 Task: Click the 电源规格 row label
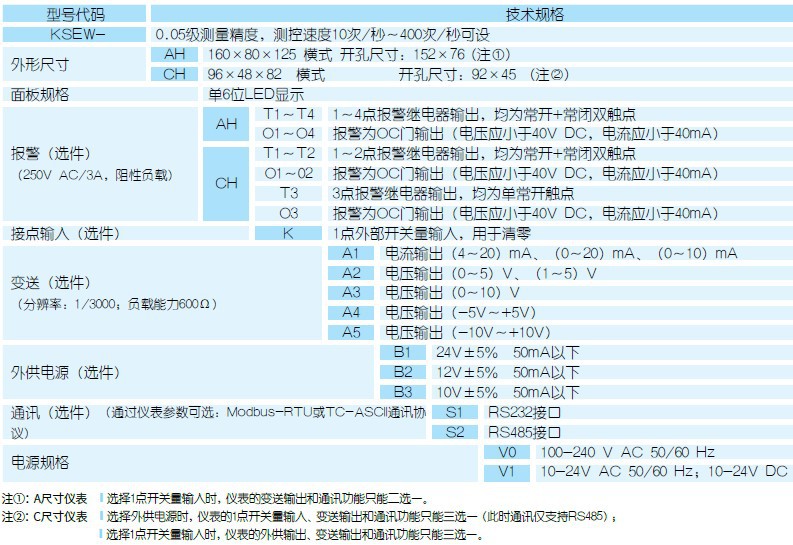(x=41, y=462)
